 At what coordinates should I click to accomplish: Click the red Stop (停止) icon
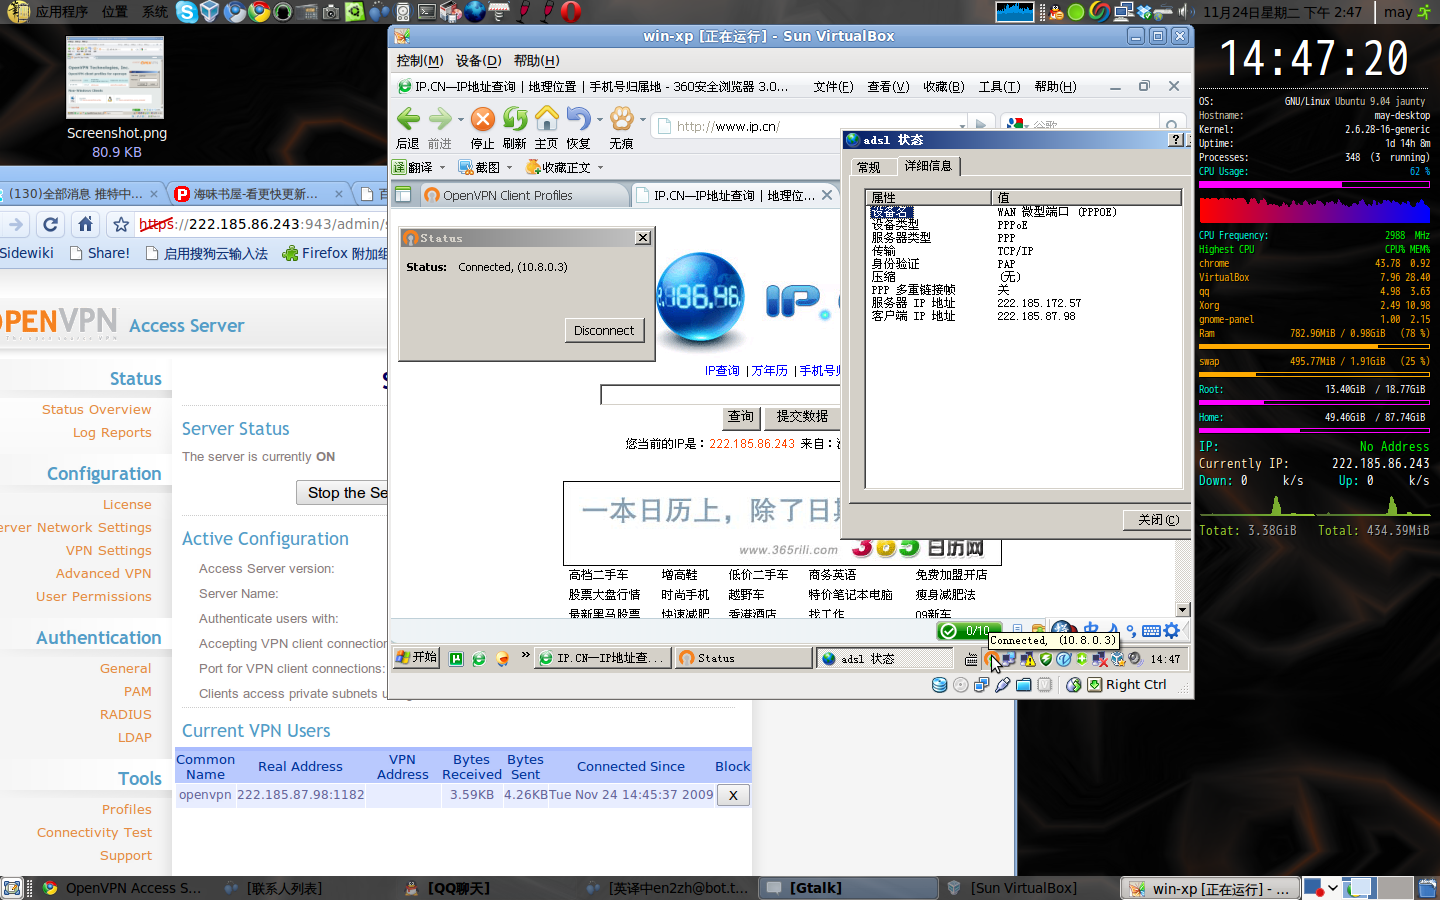483,119
